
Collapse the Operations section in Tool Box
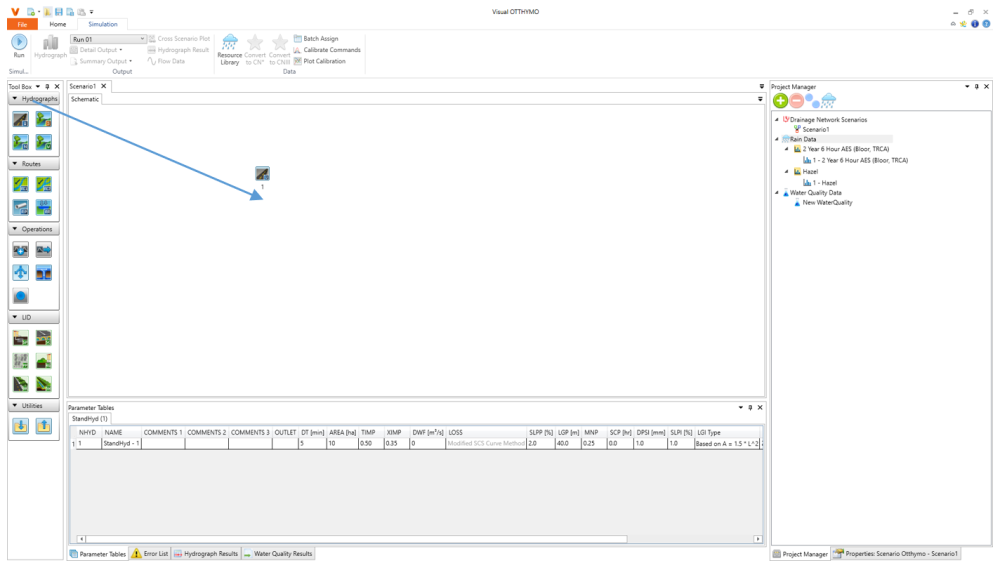15,229
